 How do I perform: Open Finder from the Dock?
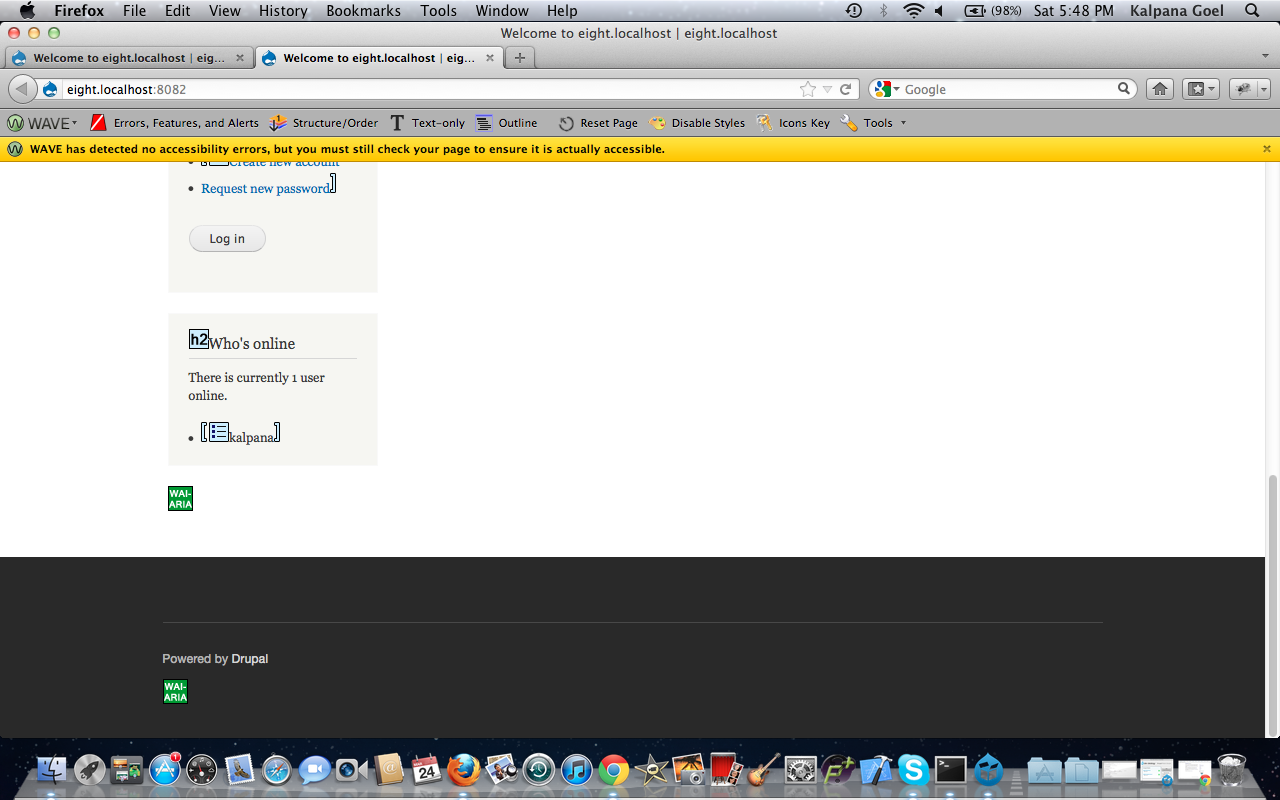click(52, 770)
